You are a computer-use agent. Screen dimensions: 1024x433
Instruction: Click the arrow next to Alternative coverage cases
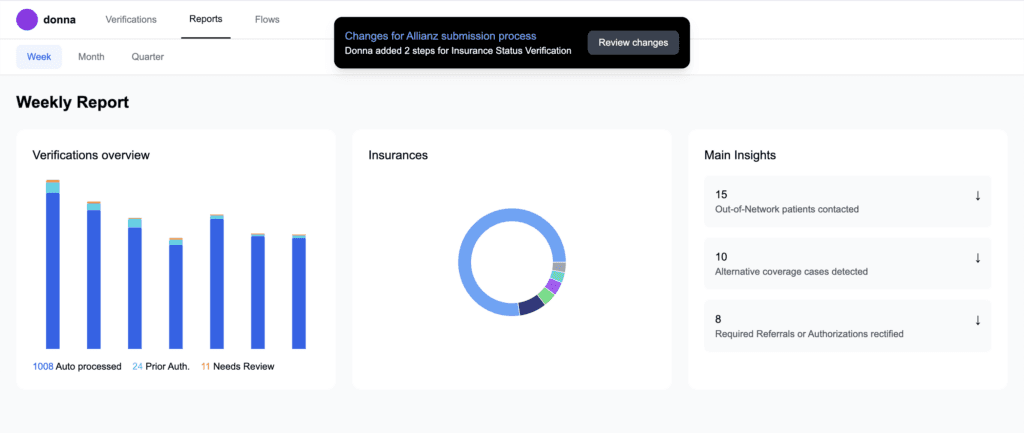click(977, 257)
